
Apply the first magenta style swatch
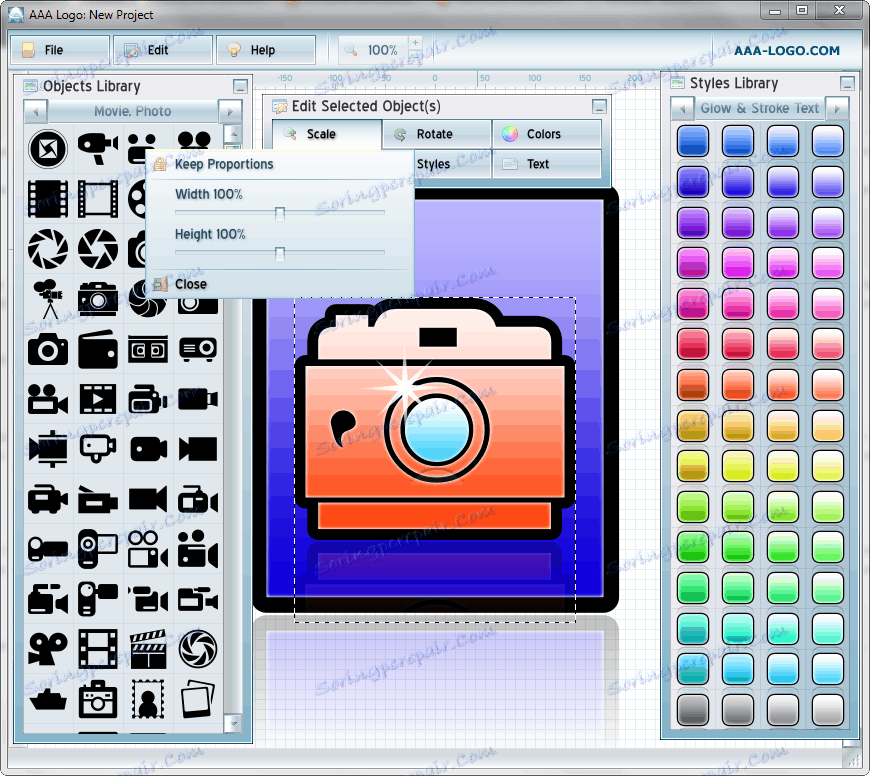click(693, 263)
